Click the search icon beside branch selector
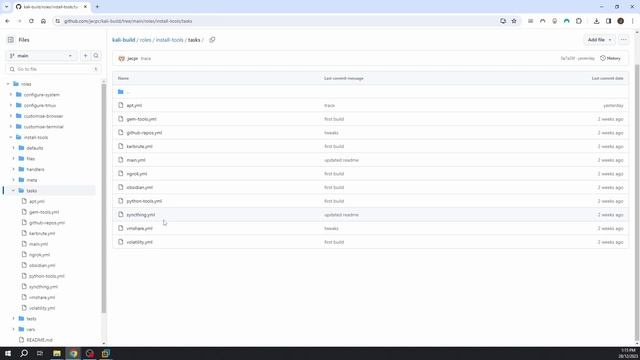 (x=96, y=56)
